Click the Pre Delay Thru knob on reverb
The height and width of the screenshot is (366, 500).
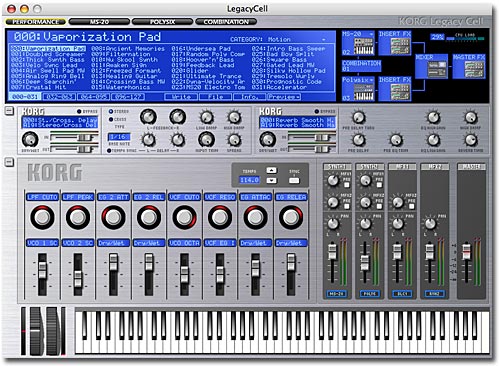click(358, 117)
